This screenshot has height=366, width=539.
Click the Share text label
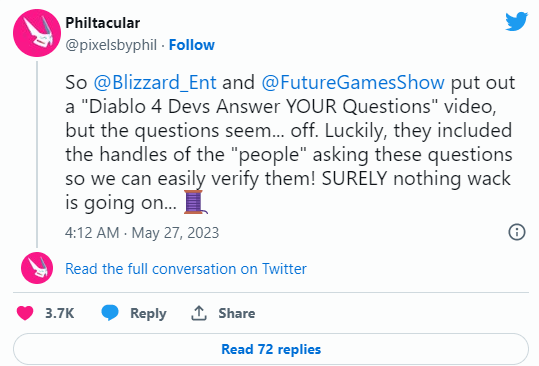click(x=237, y=313)
